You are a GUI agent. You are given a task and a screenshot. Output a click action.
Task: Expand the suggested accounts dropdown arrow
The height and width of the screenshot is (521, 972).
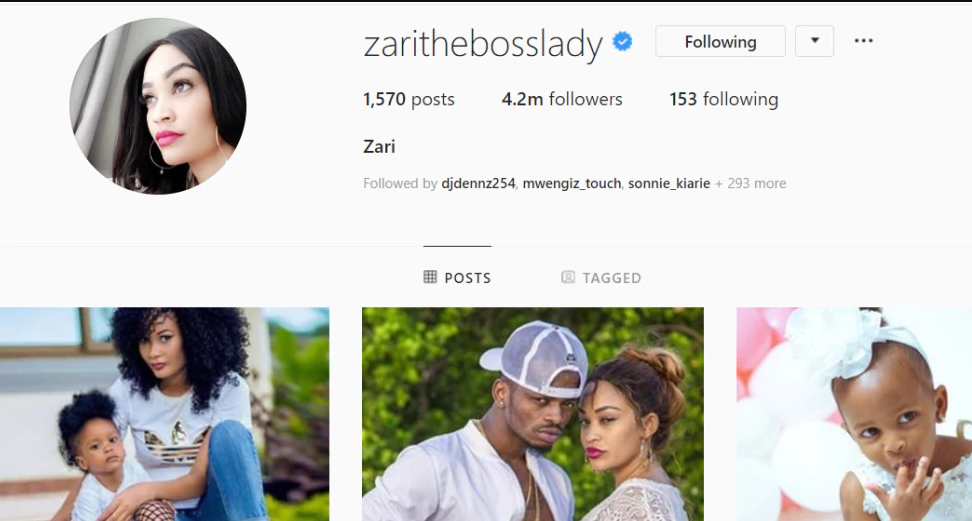815,41
